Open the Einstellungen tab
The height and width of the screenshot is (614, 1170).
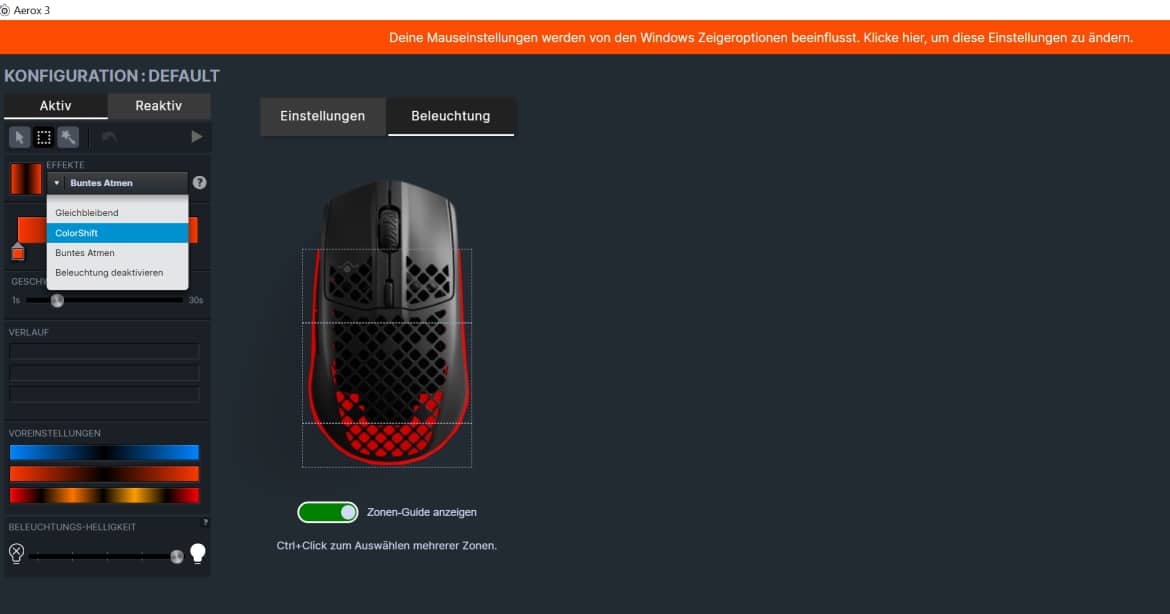click(x=322, y=116)
